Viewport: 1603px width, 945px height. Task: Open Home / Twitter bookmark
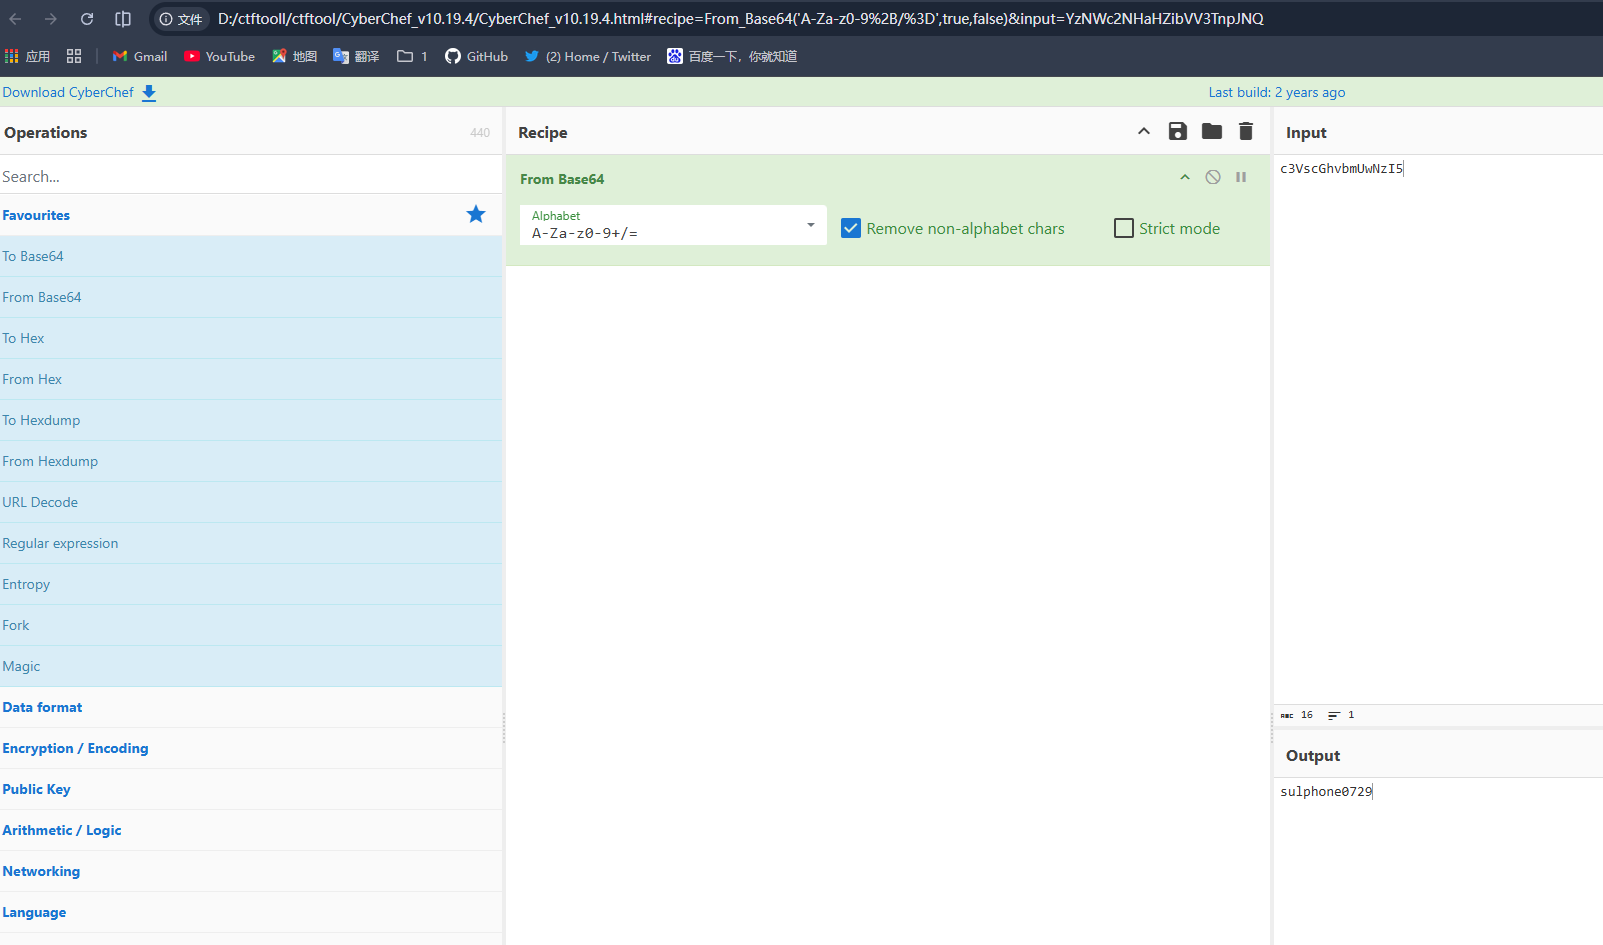(x=588, y=56)
